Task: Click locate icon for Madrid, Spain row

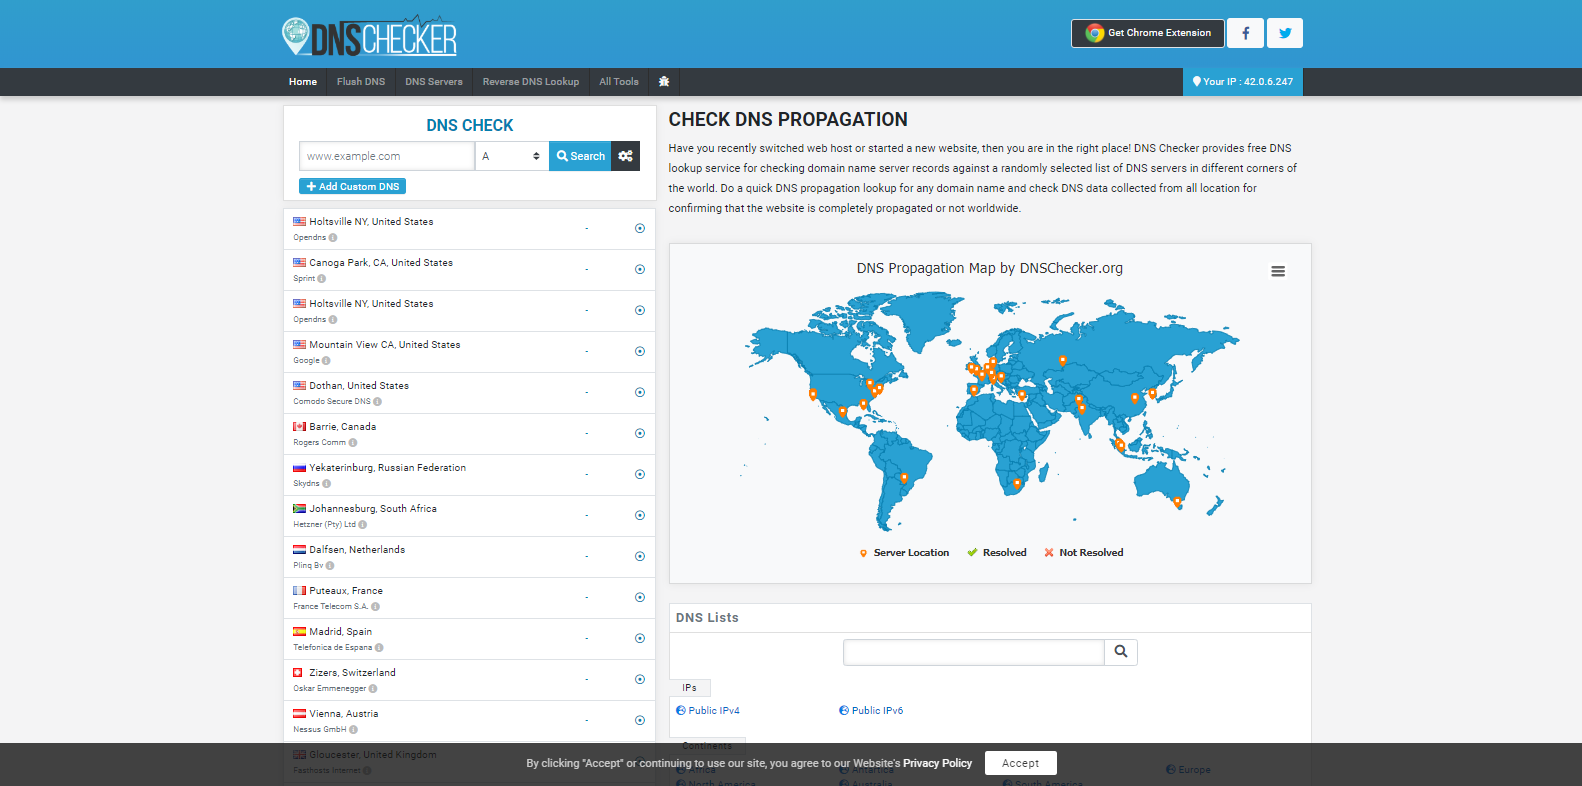Action: [x=640, y=639]
